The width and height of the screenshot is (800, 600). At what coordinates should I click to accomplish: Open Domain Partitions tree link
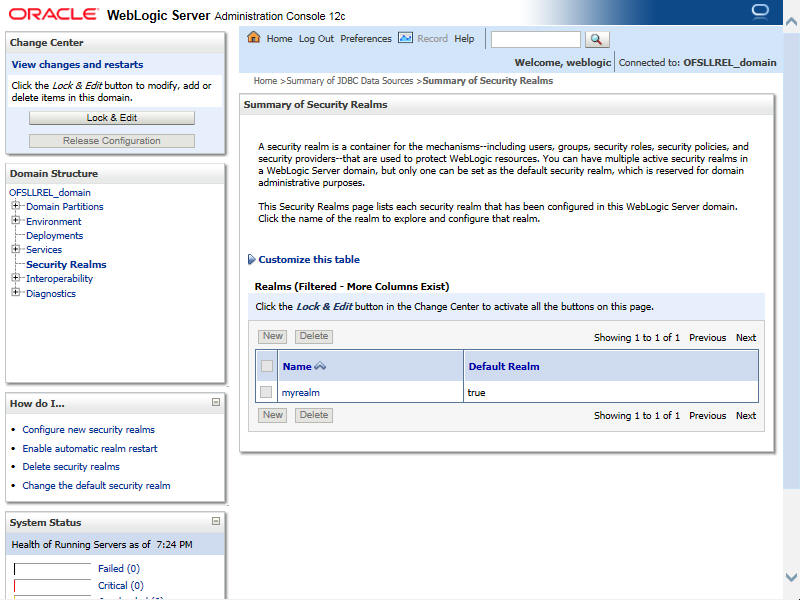65,207
